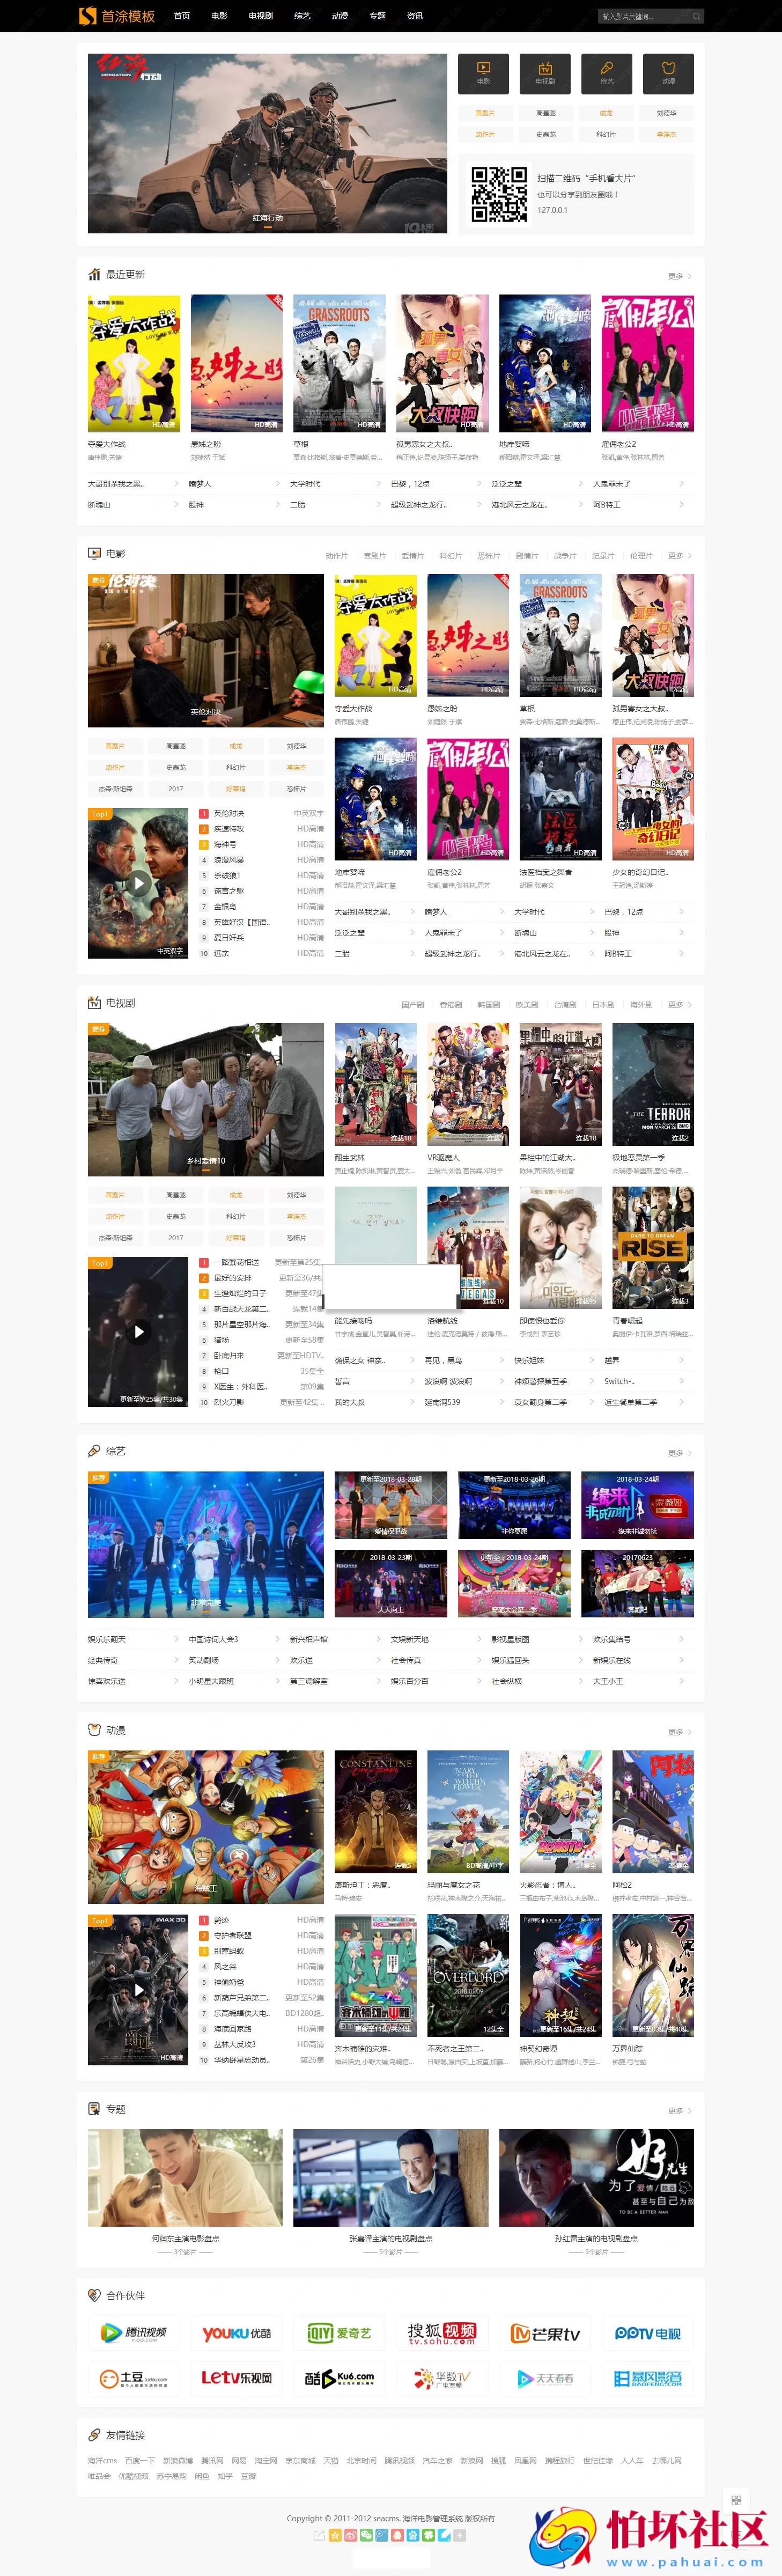Click the 周星驰 tag under the banner
The width and height of the screenshot is (782, 2576).
(546, 113)
